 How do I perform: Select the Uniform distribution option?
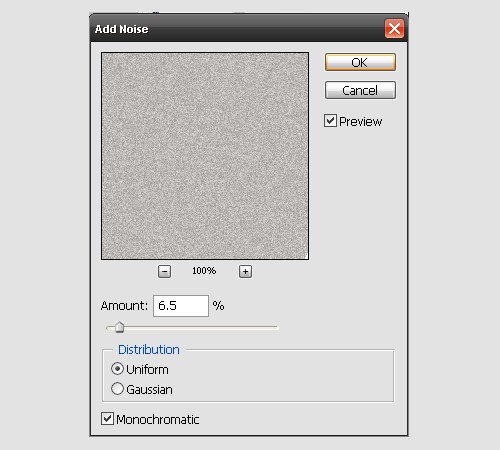point(117,369)
